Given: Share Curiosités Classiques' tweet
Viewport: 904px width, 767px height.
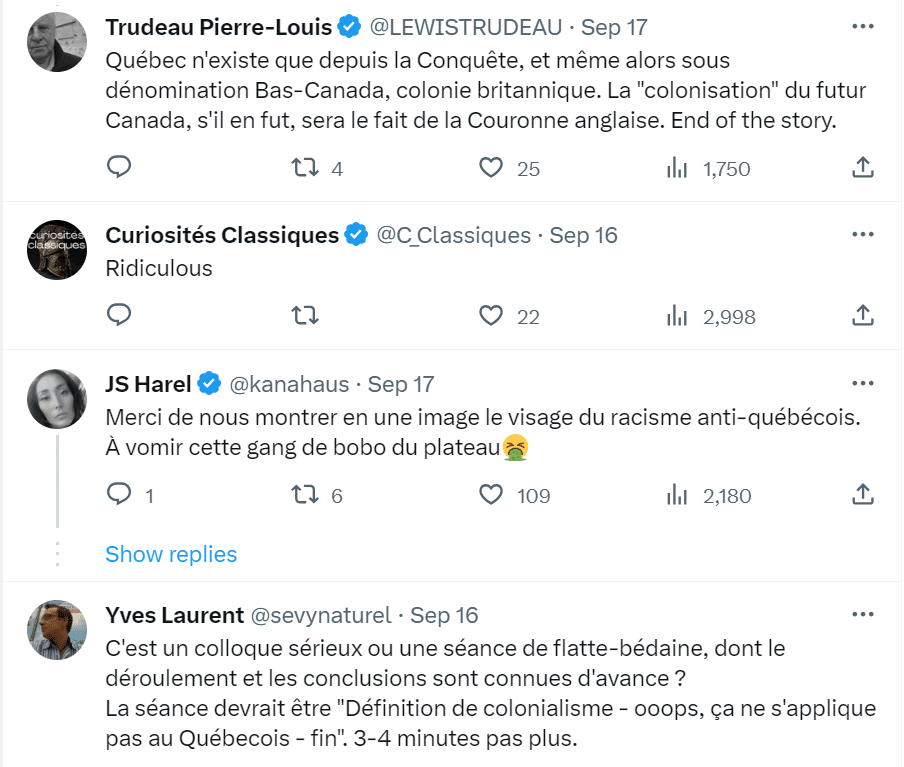Looking at the screenshot, I should coord(863,316).
